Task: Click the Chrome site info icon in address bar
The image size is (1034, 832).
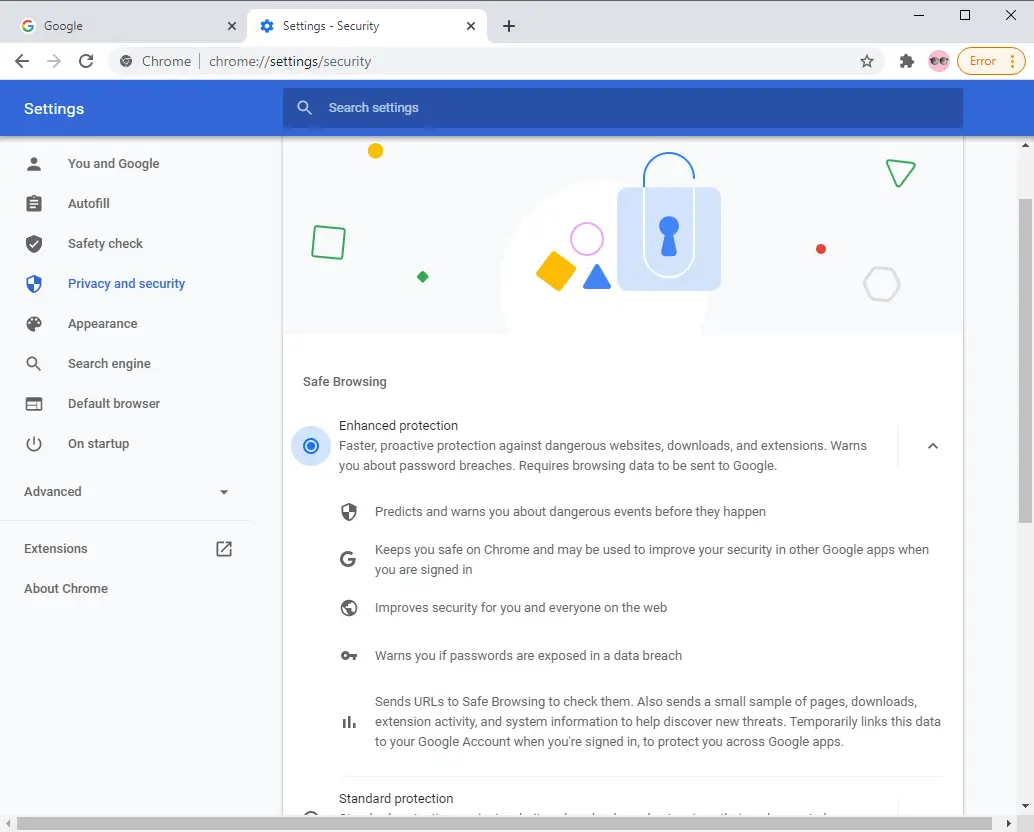Action: click(x=126, y=61)
